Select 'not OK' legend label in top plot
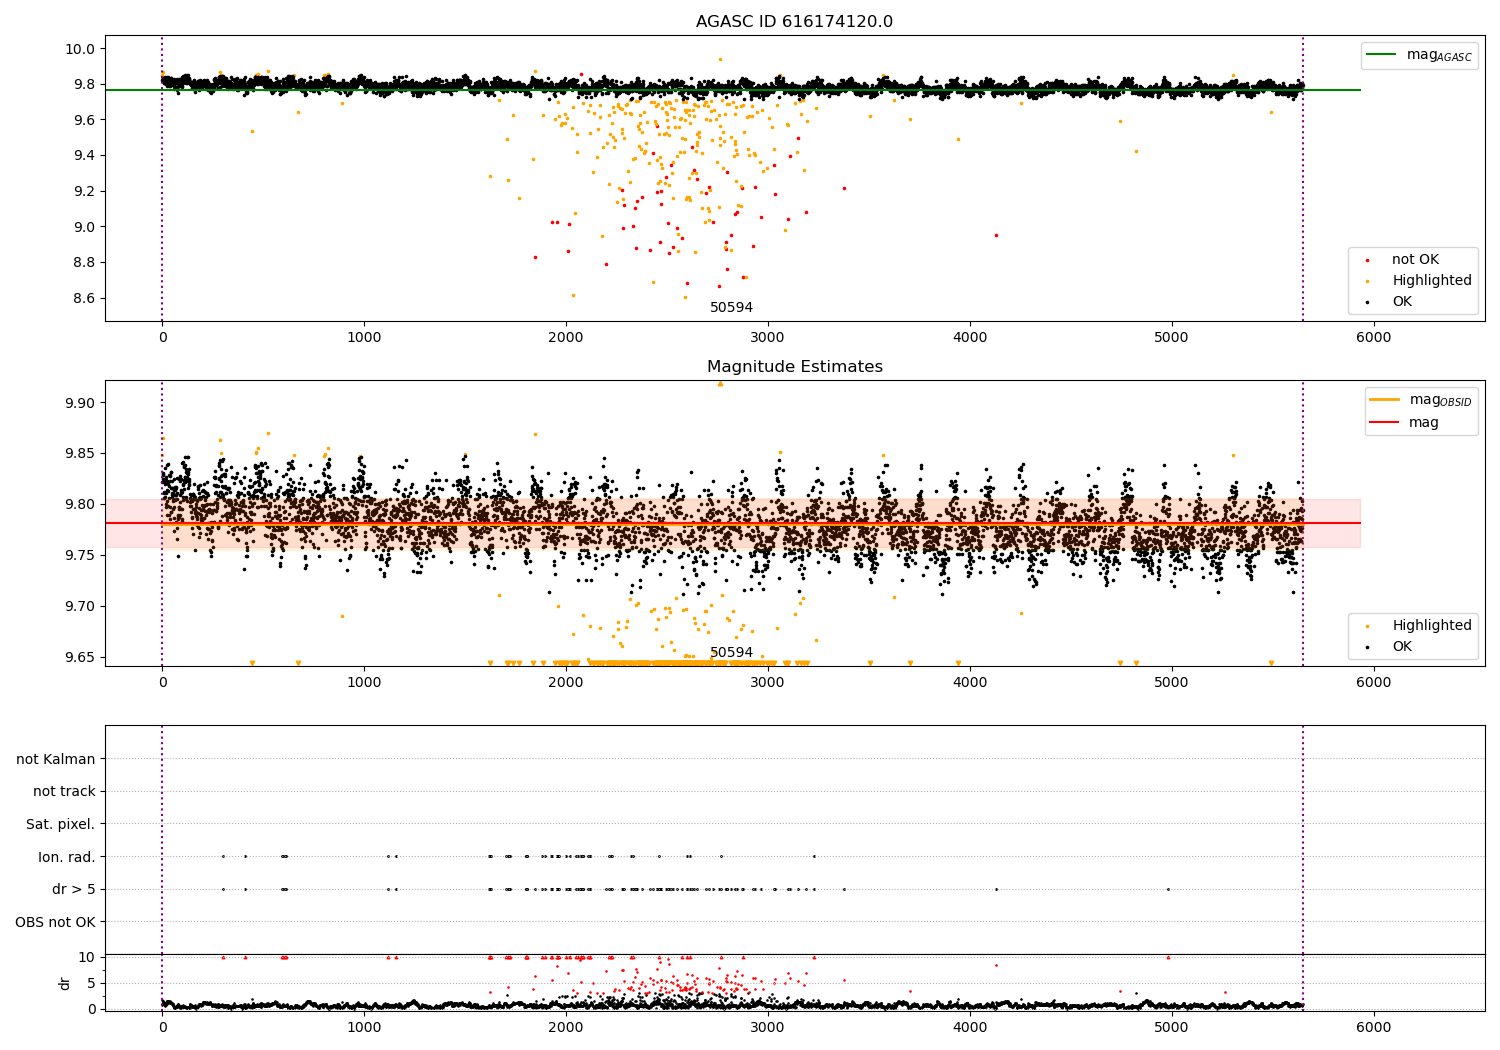 [1415, 260]
